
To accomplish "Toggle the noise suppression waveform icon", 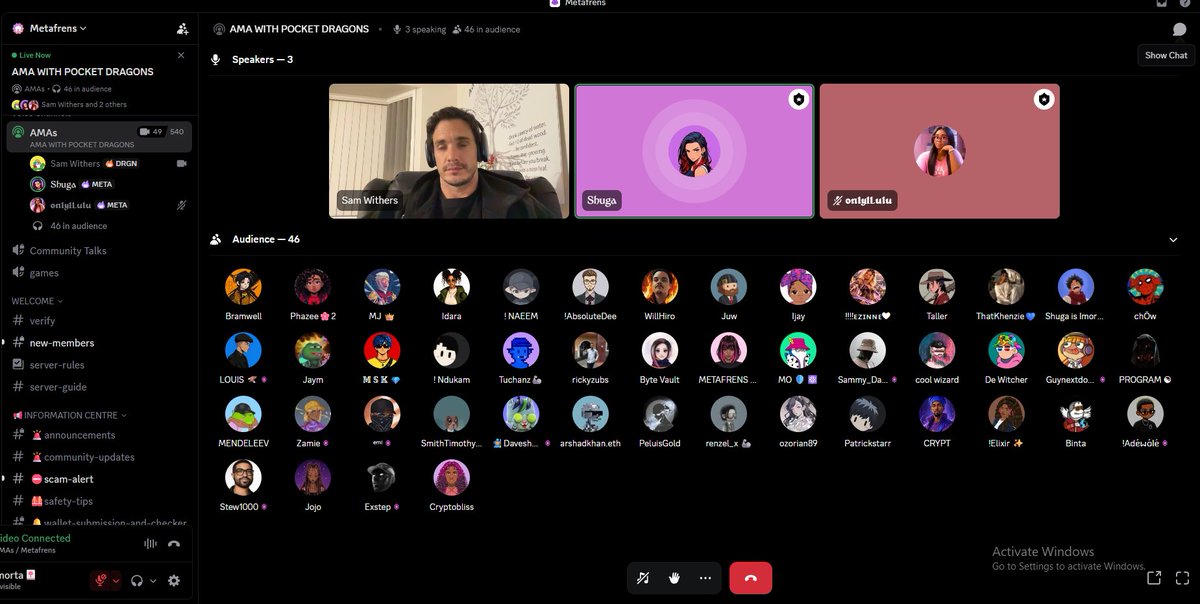I will [x=151, y=544].
